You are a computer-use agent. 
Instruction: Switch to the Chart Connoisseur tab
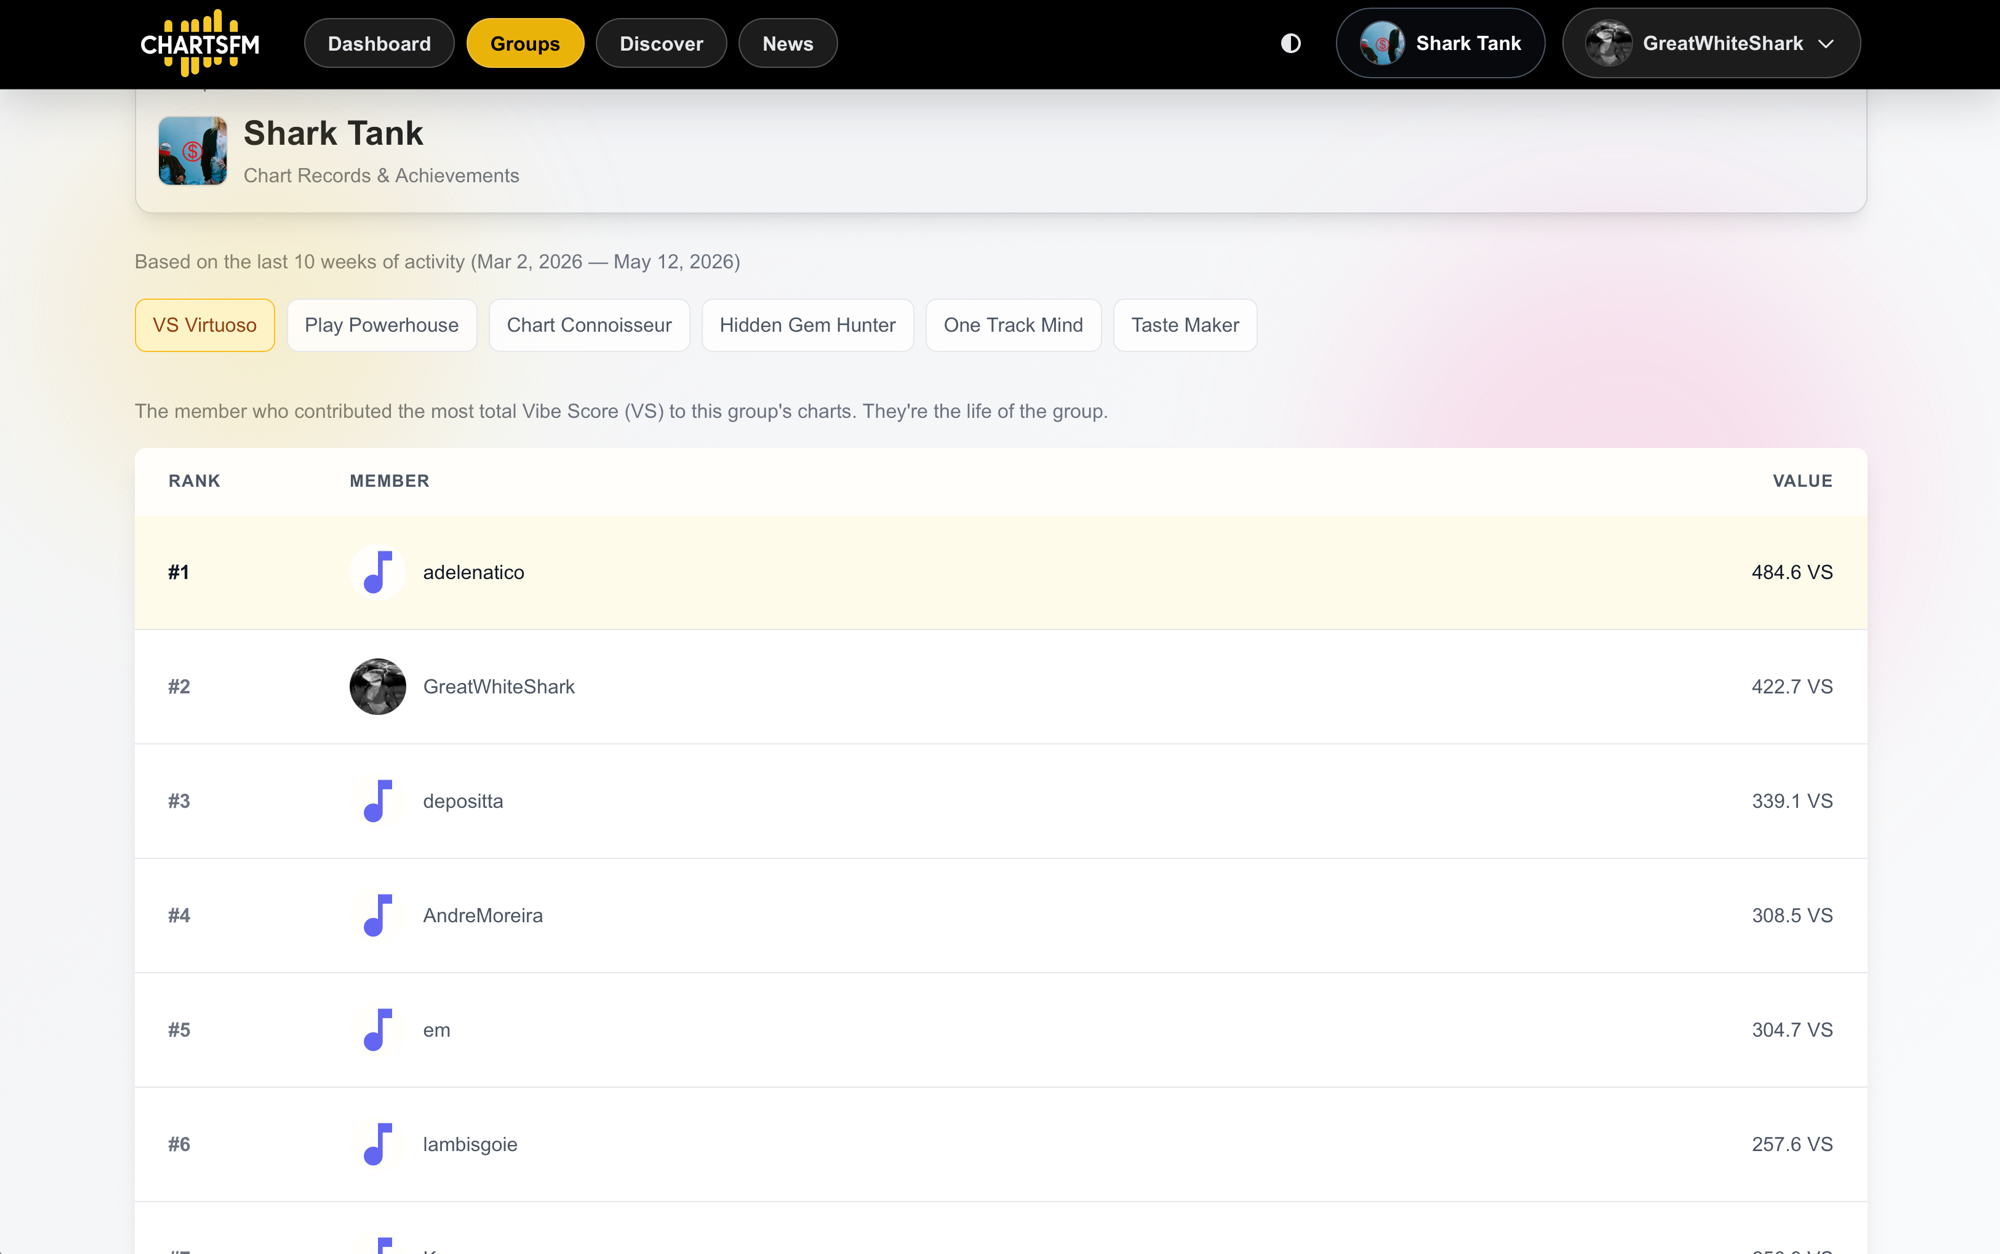589,325
